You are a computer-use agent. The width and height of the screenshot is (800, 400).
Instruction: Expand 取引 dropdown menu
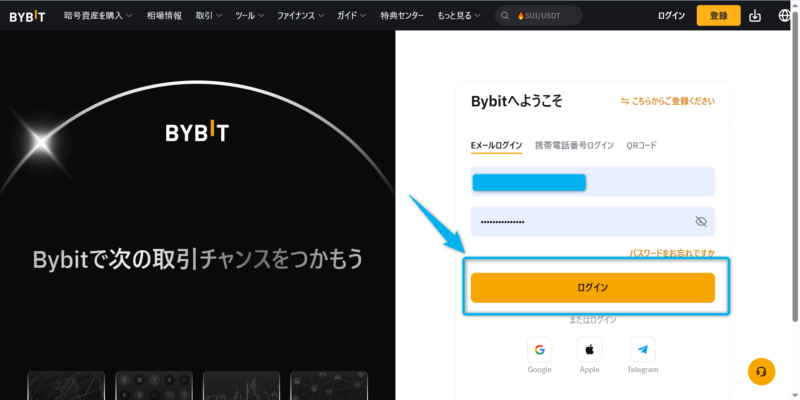pyautogui.click(x=209, y=16)
